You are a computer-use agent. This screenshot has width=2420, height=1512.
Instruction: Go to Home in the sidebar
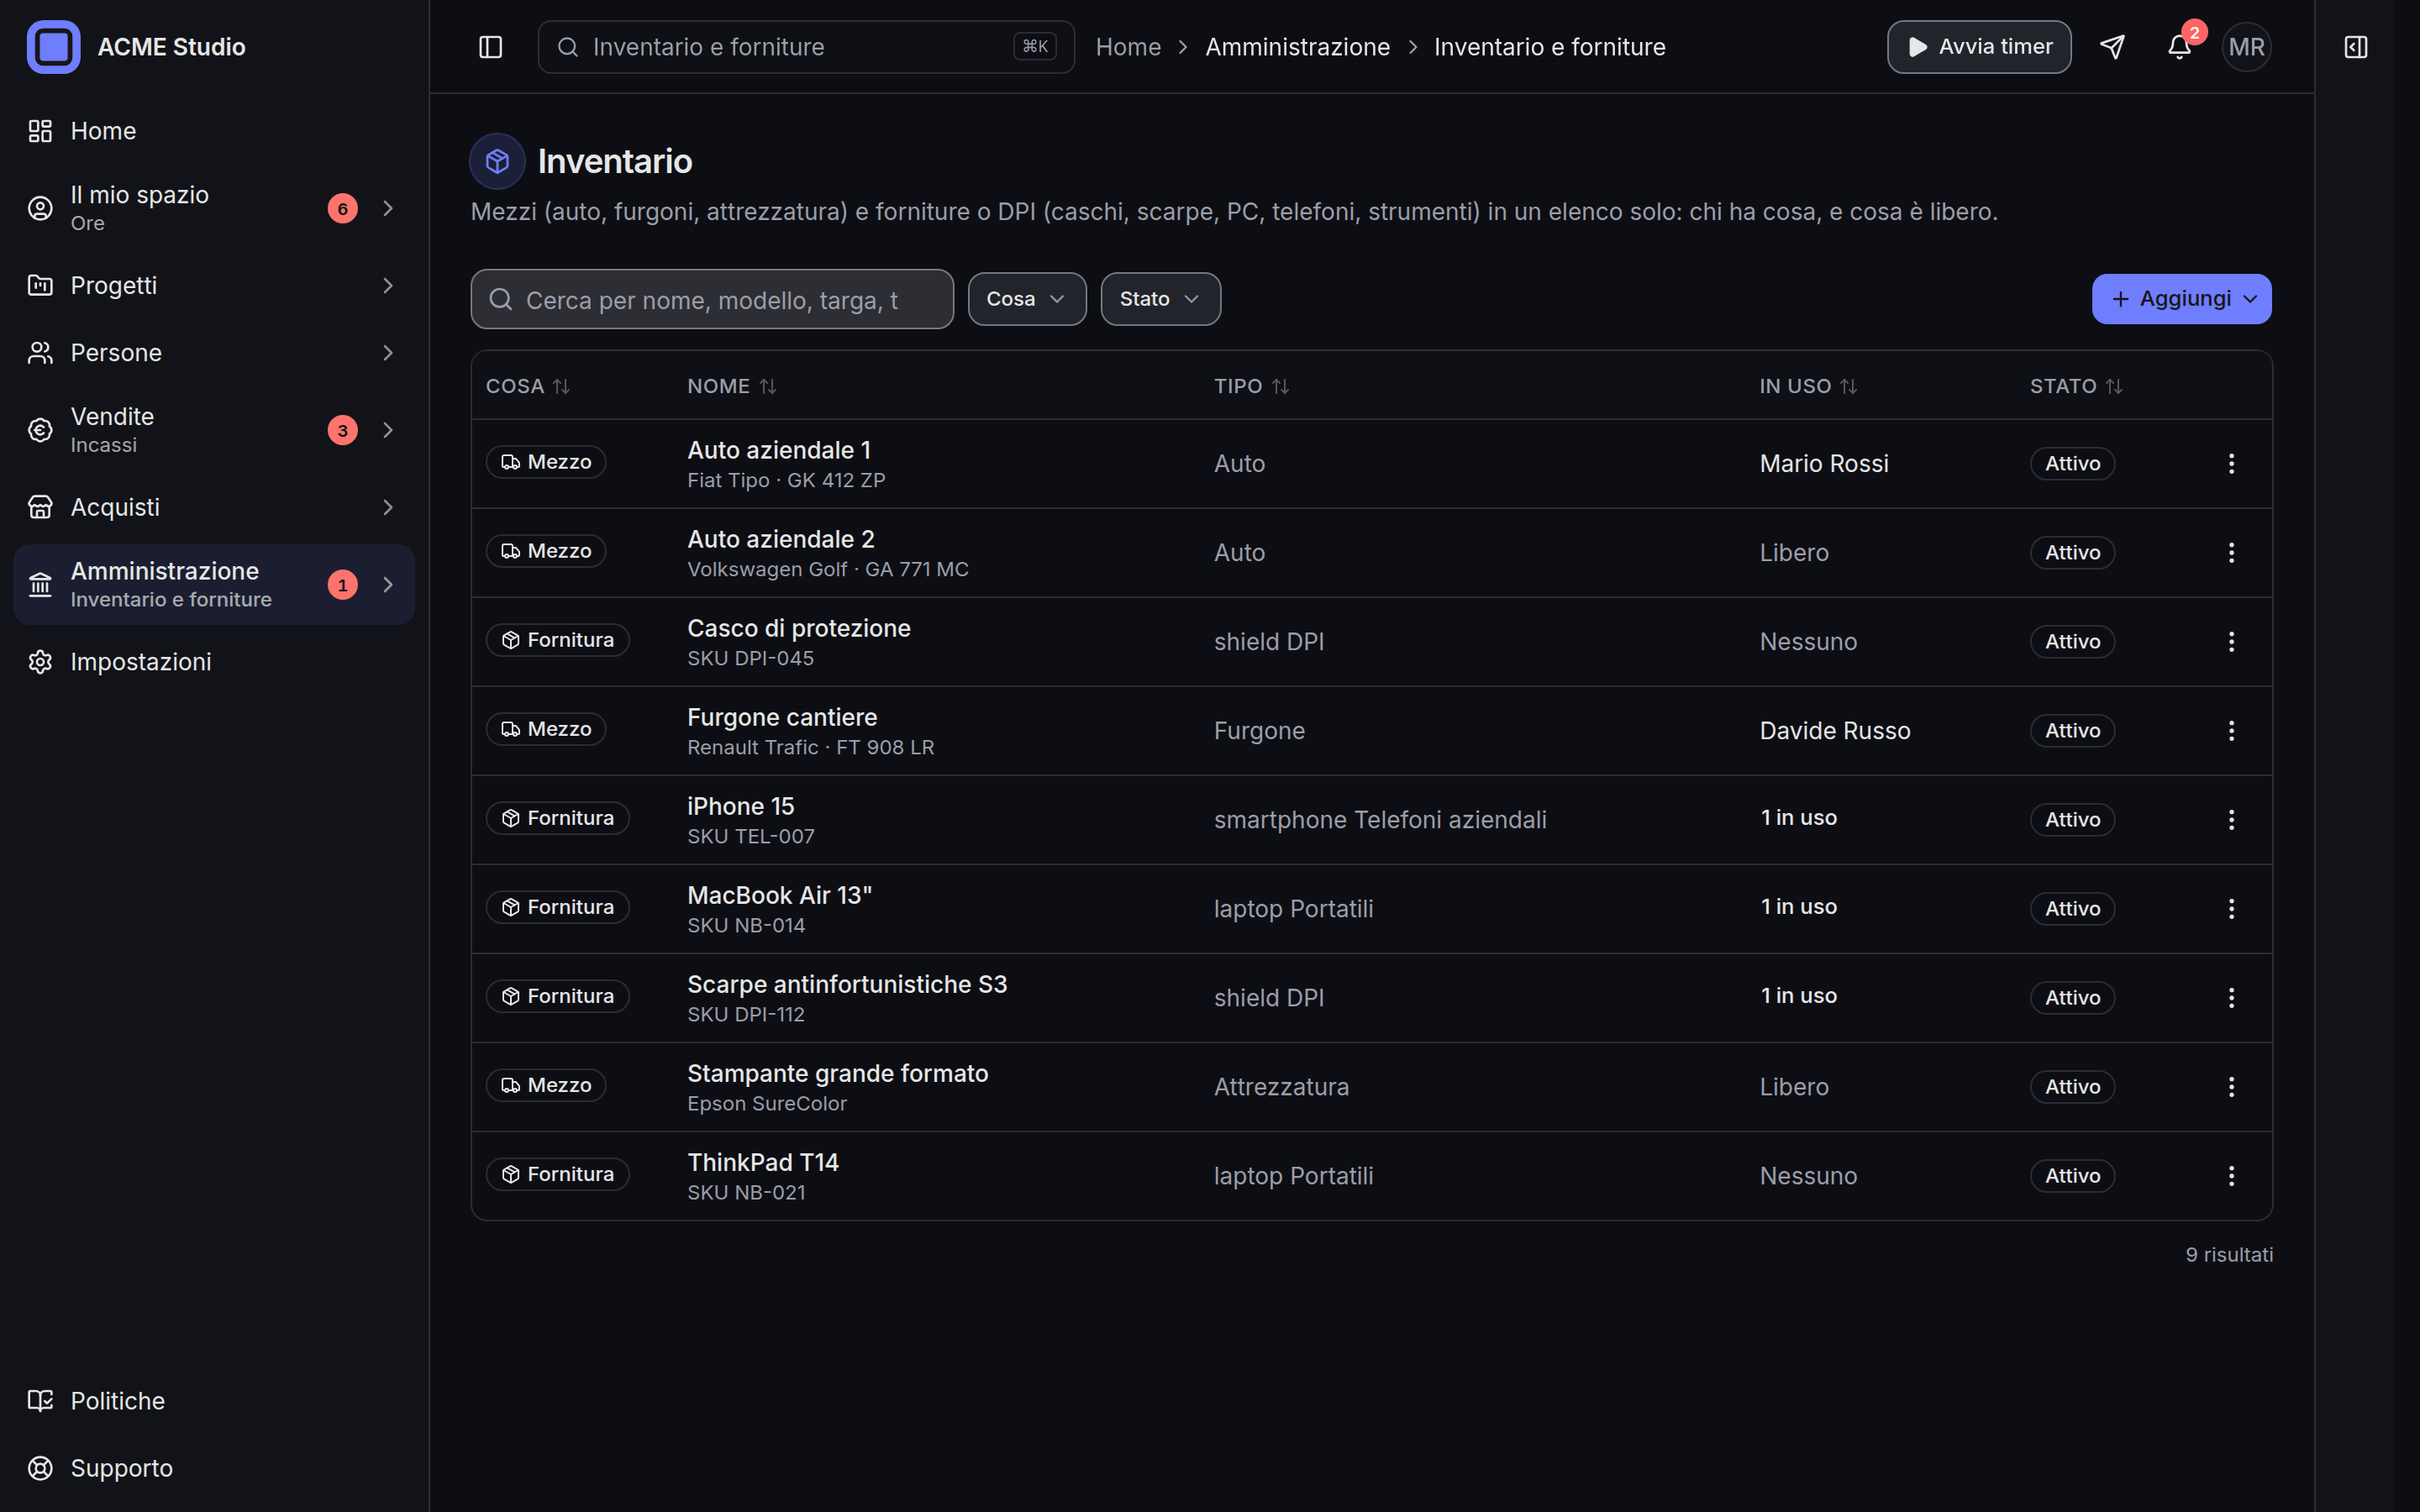(214, 131)
